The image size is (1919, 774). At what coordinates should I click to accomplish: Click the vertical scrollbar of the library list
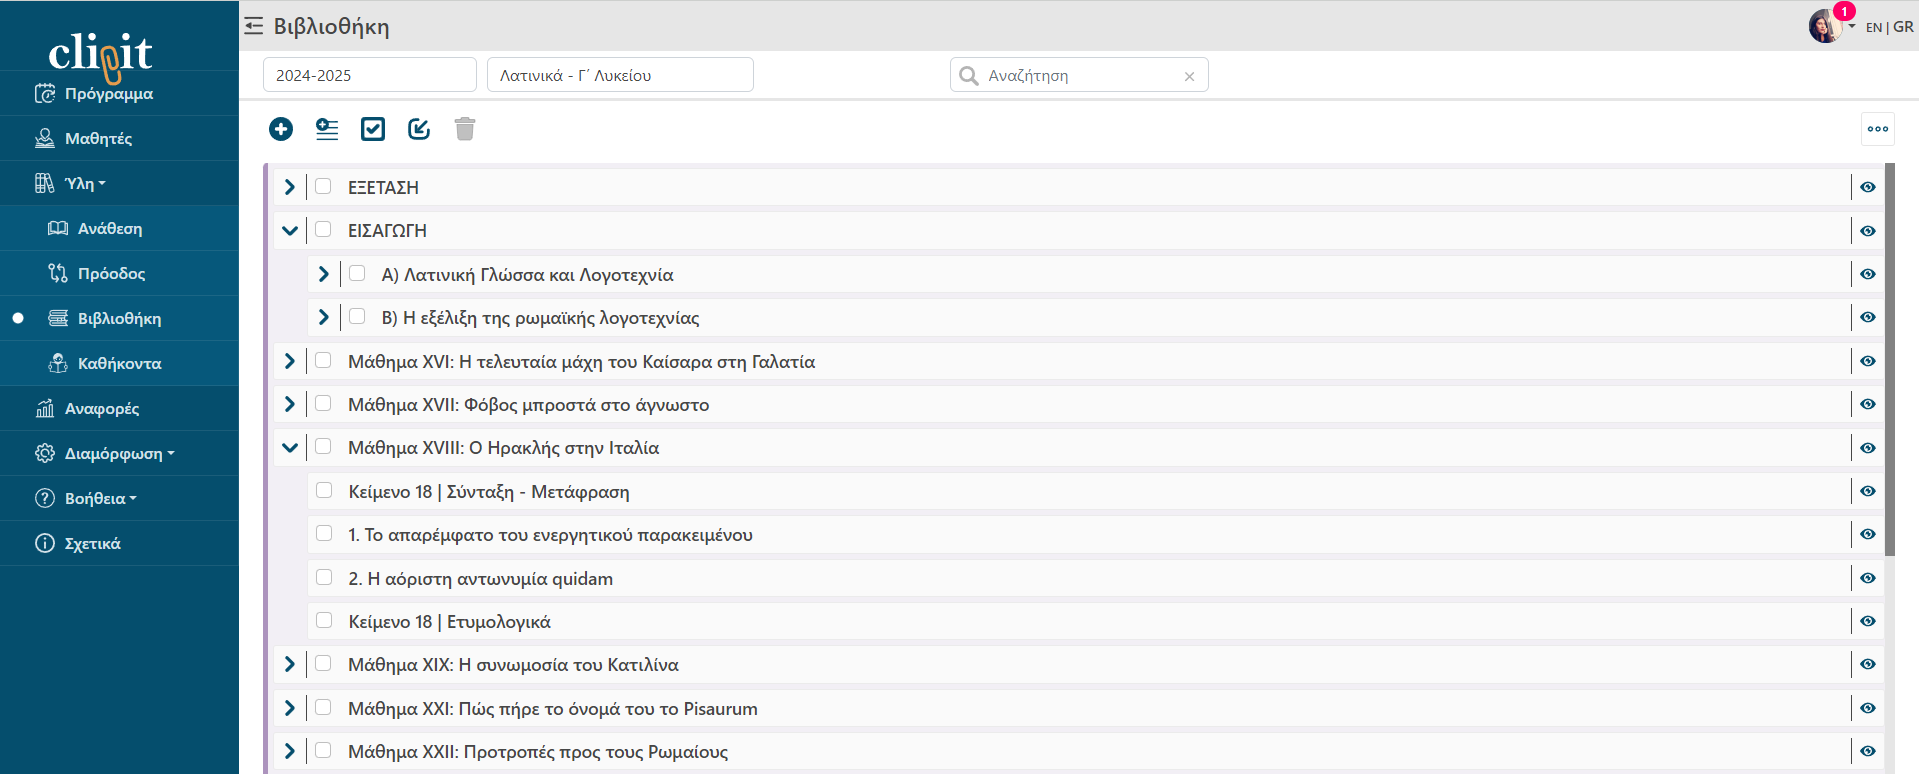pos(1889,360)
